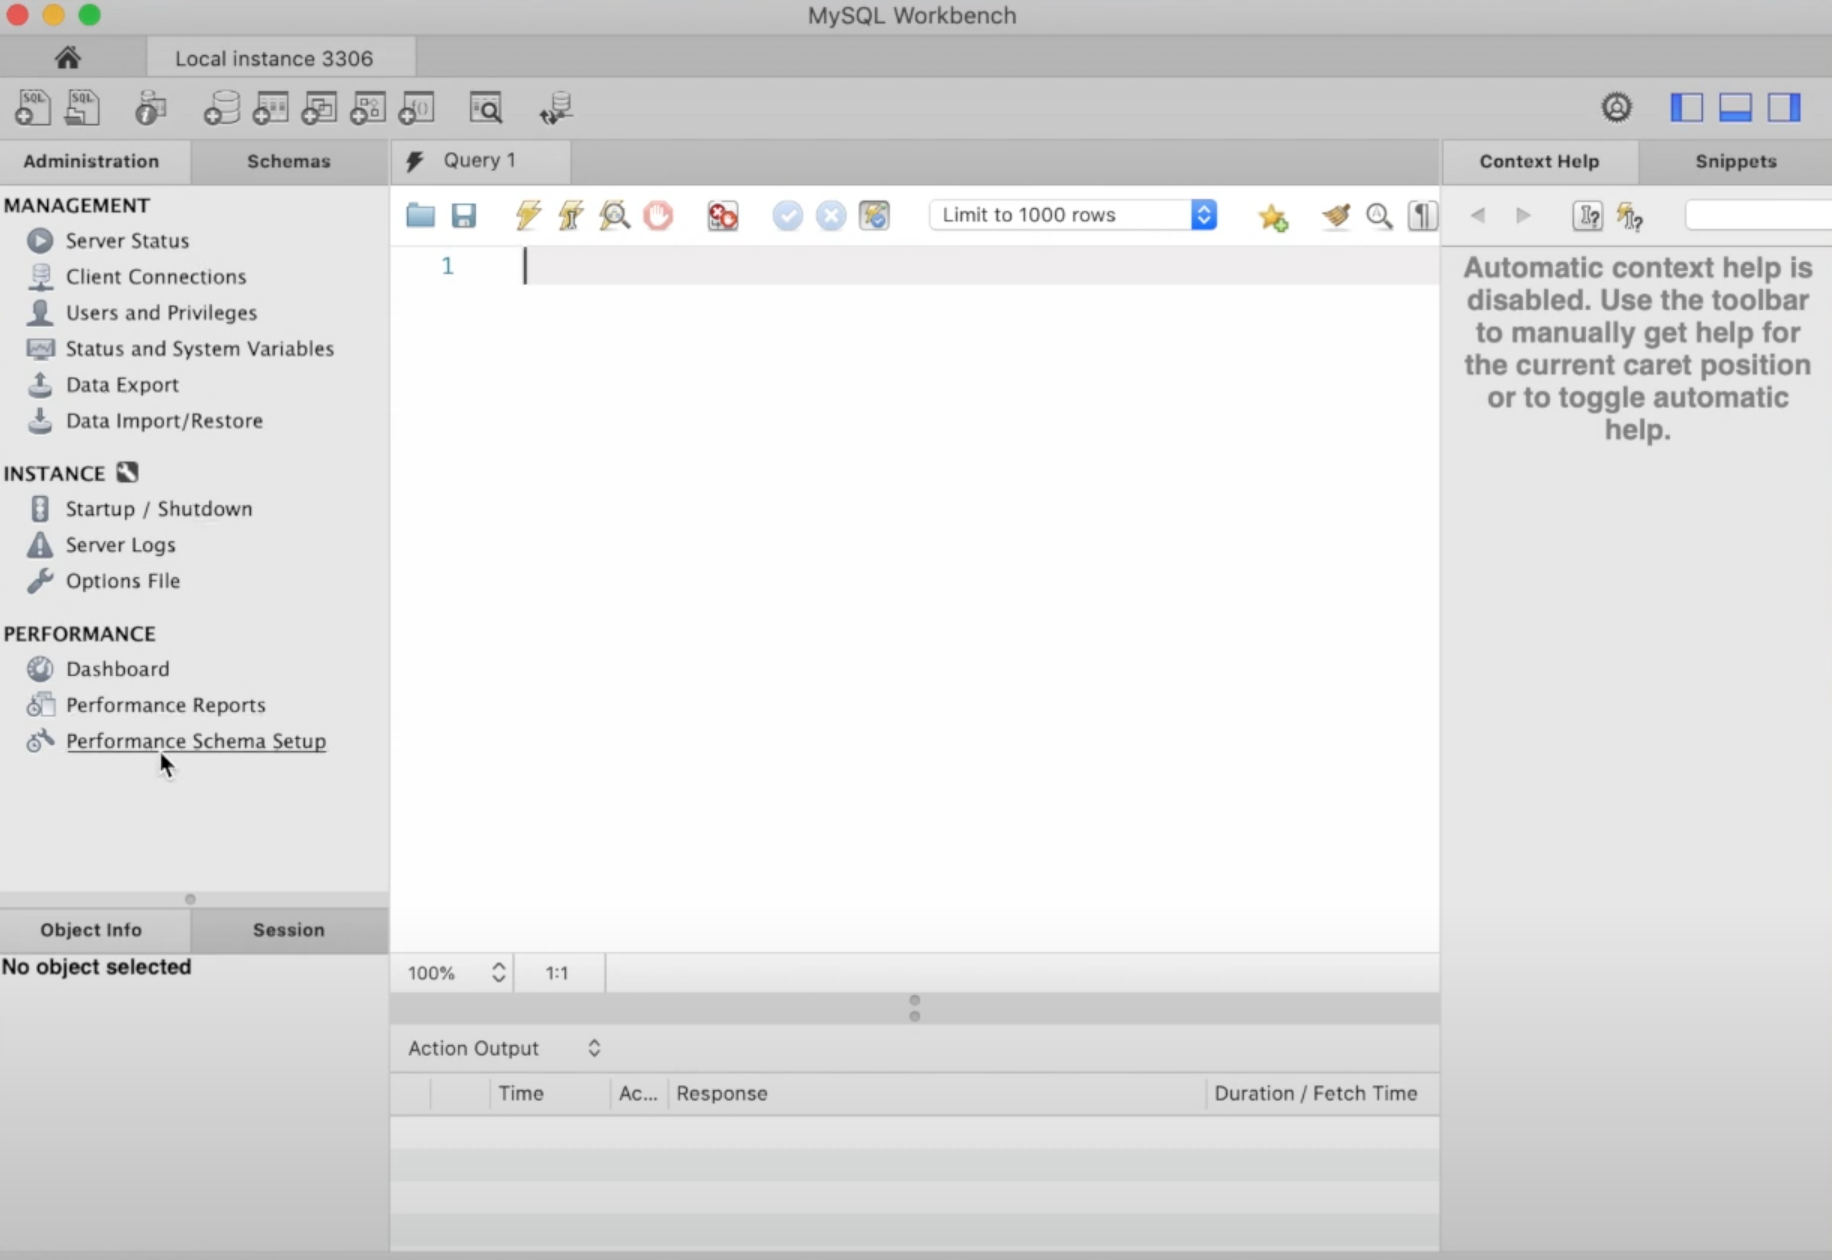Open Client Connections
This screenshot has width=1832, height=1260.
point(156,276)
